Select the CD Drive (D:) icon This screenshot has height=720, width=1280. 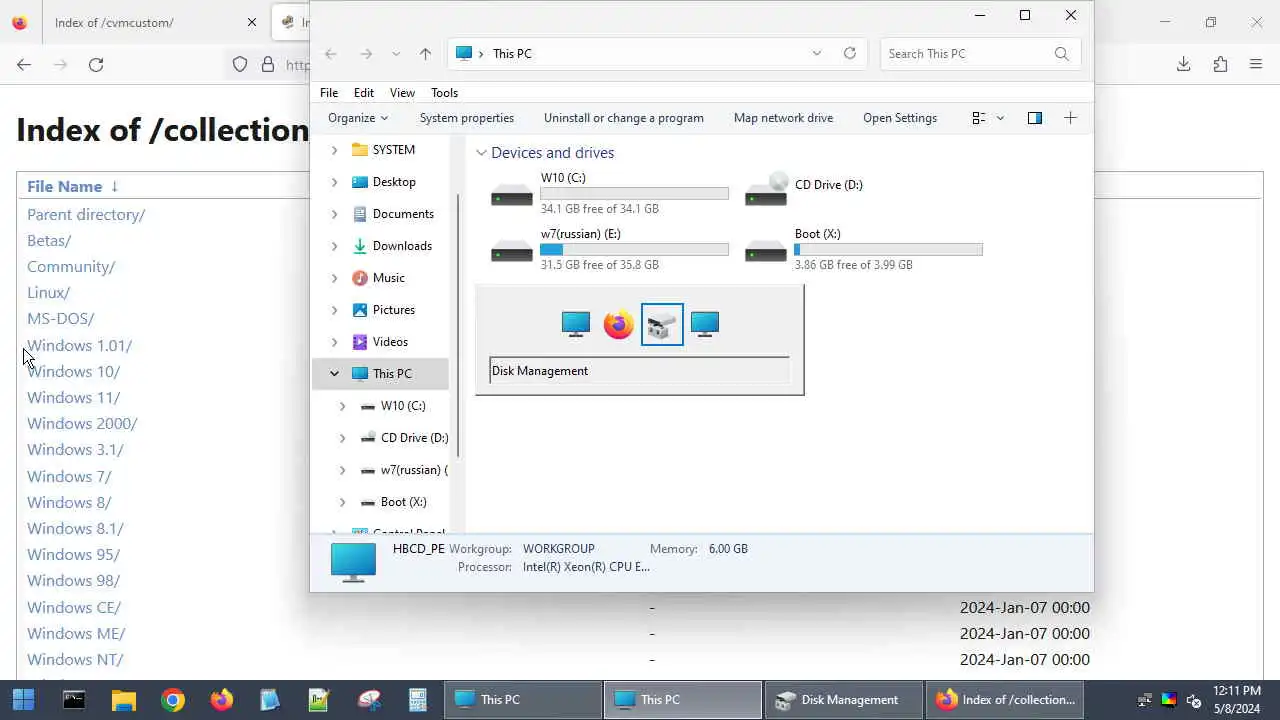click(766, 189)
